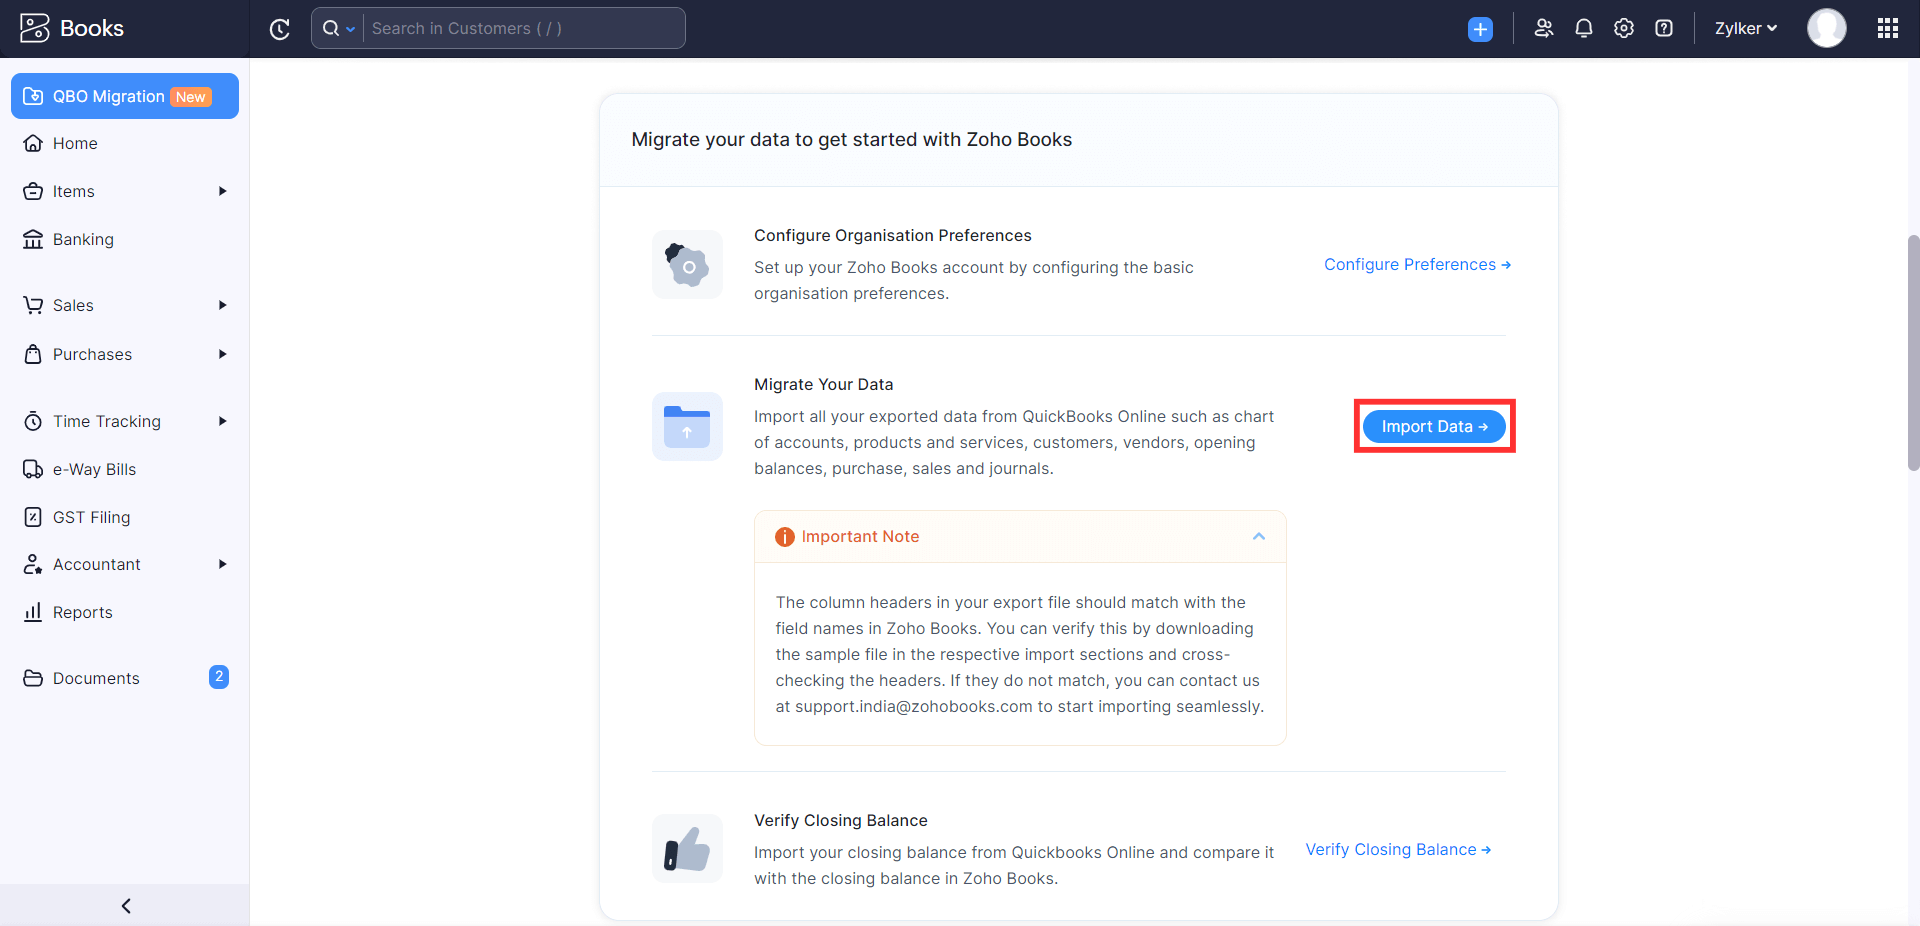Click the Import Data button
Viewport: 1920px width, 926px height.
(x=1433, y=426)
